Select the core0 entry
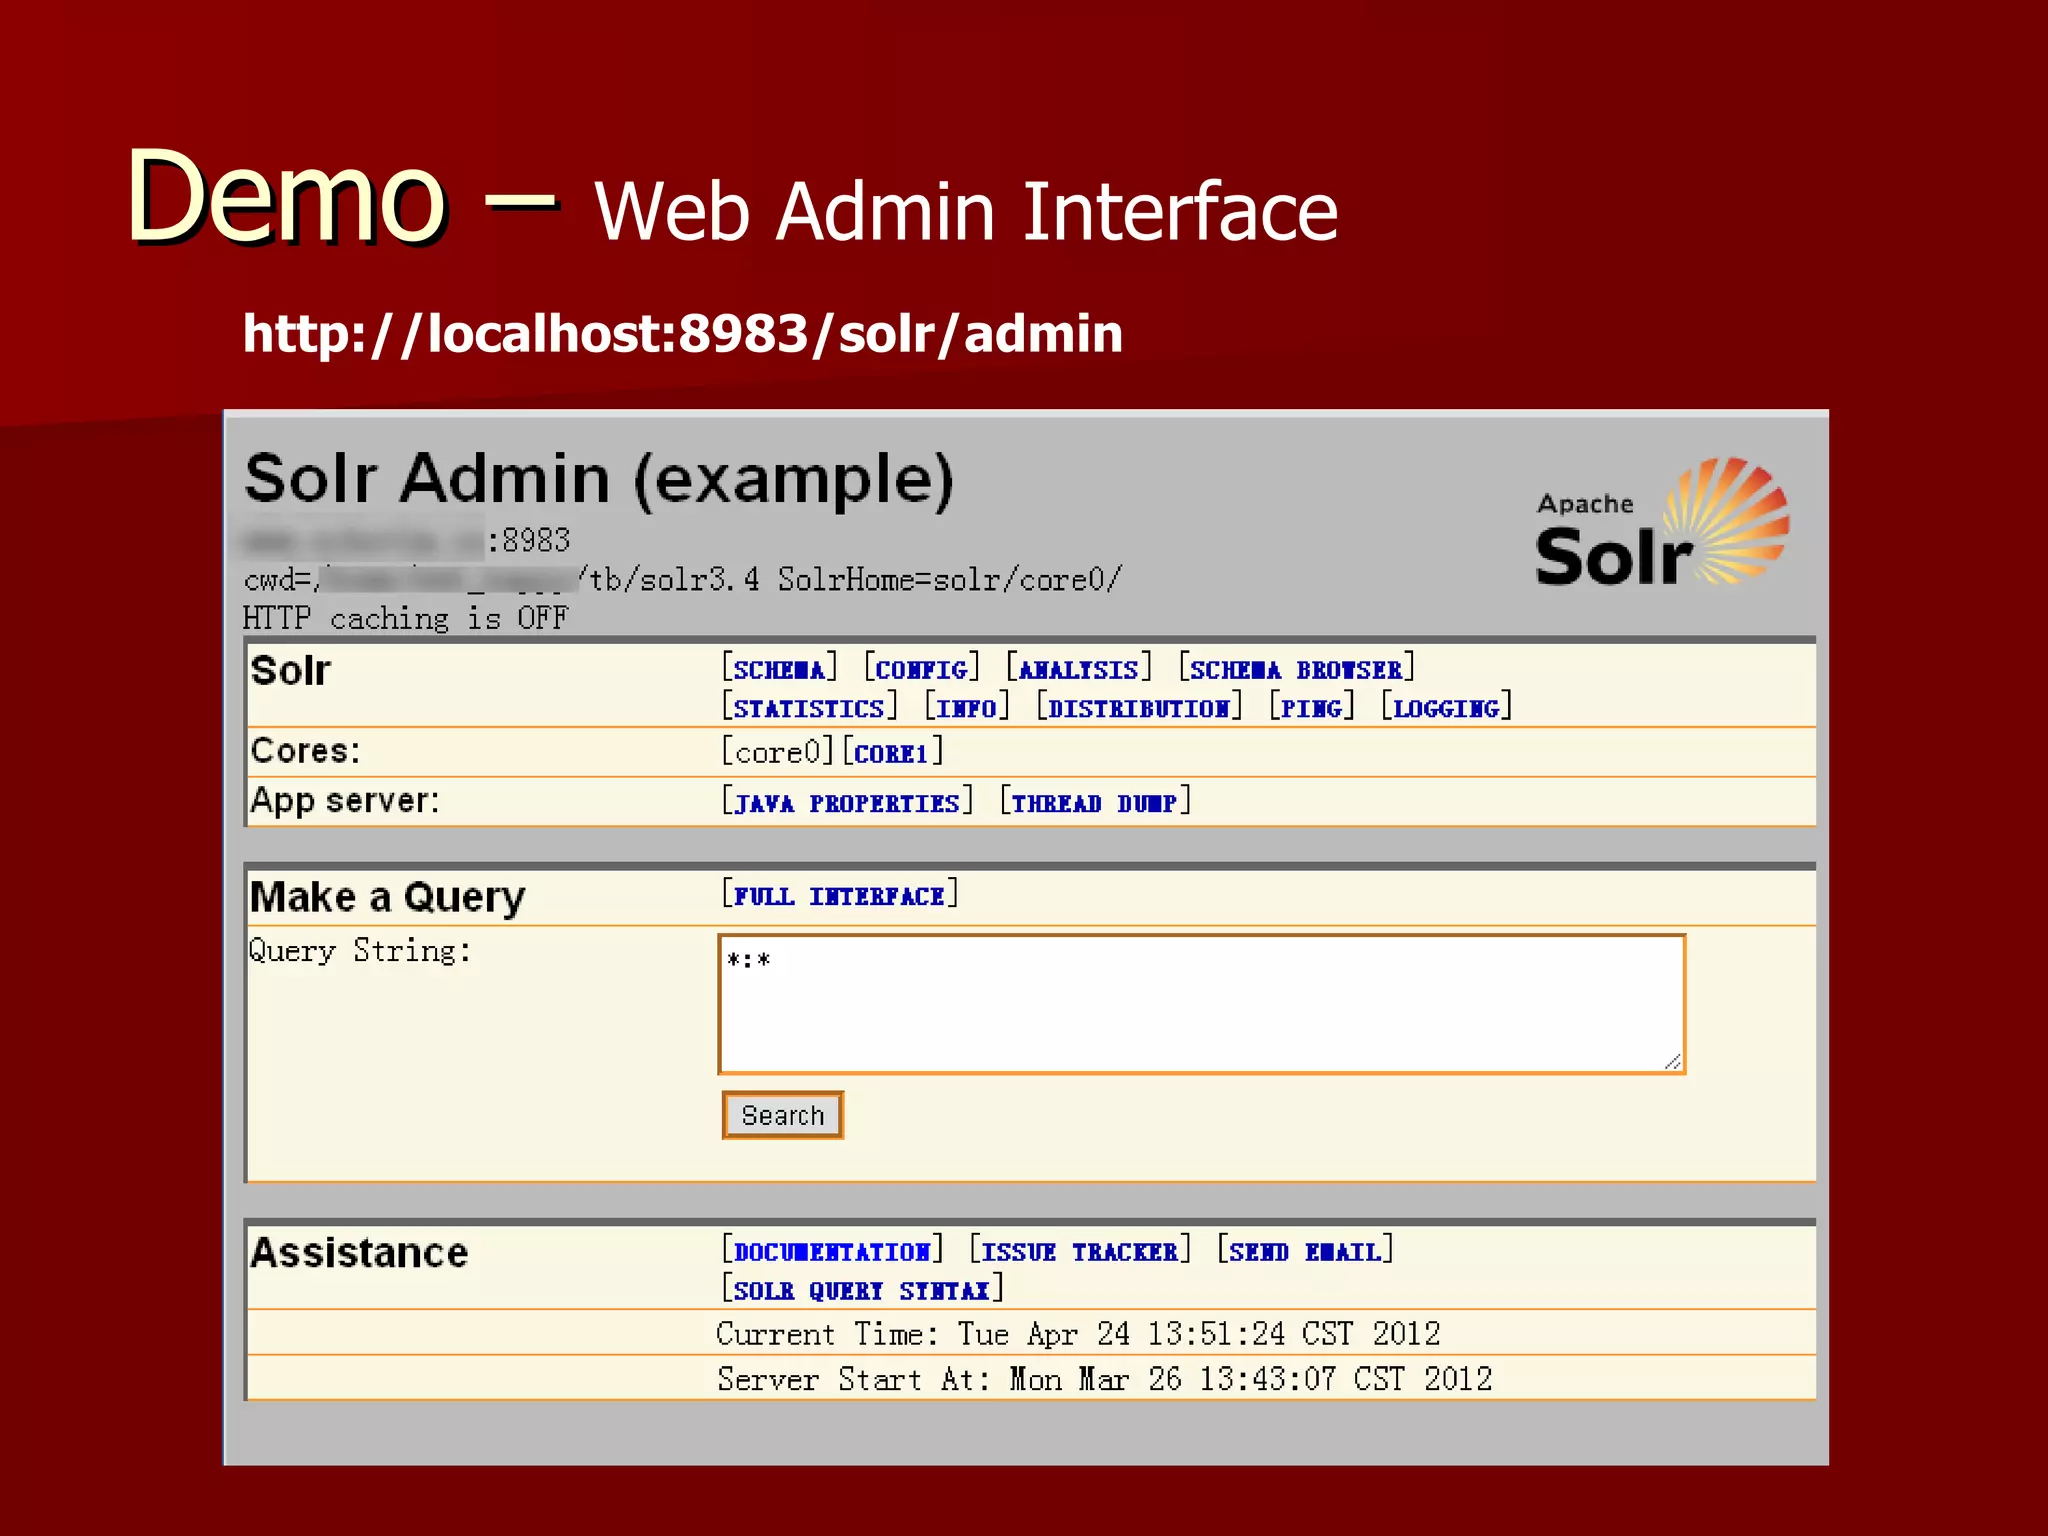The image size is (2048, 1536). pyautogui.click(x=777, y=752)
